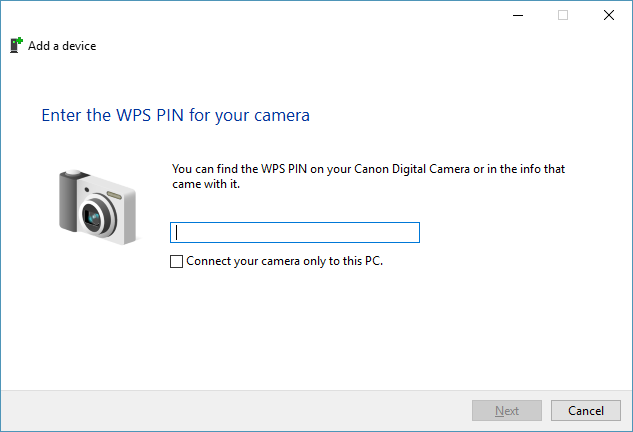Screen dimensions: 633x432
Task: Close the Add a device wizard
Action: coord(609,15)
